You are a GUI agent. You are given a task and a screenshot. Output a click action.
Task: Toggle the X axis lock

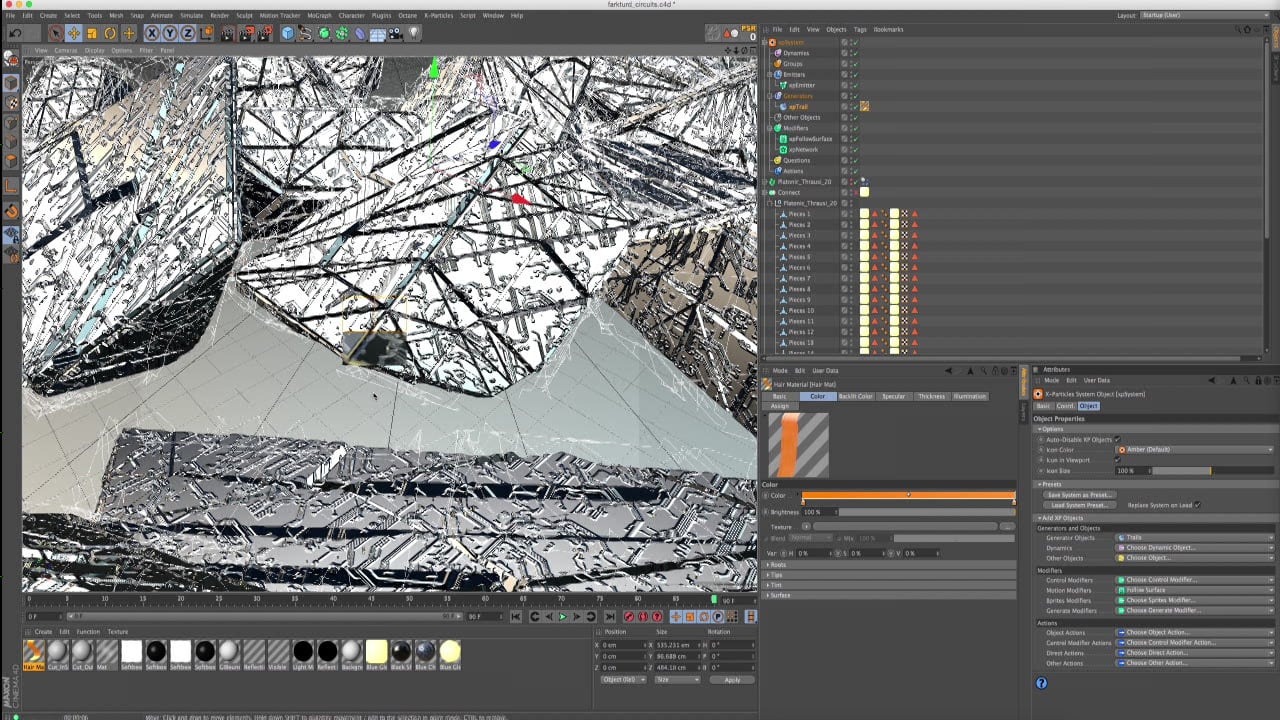click(152, 33)
